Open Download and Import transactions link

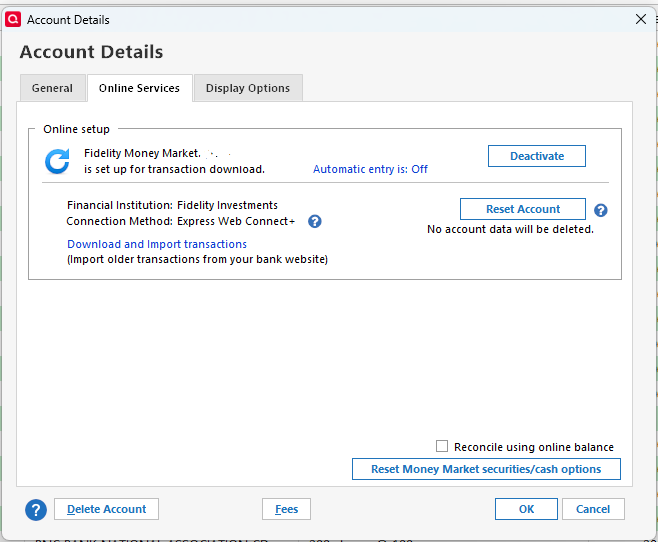coord(157,244)
